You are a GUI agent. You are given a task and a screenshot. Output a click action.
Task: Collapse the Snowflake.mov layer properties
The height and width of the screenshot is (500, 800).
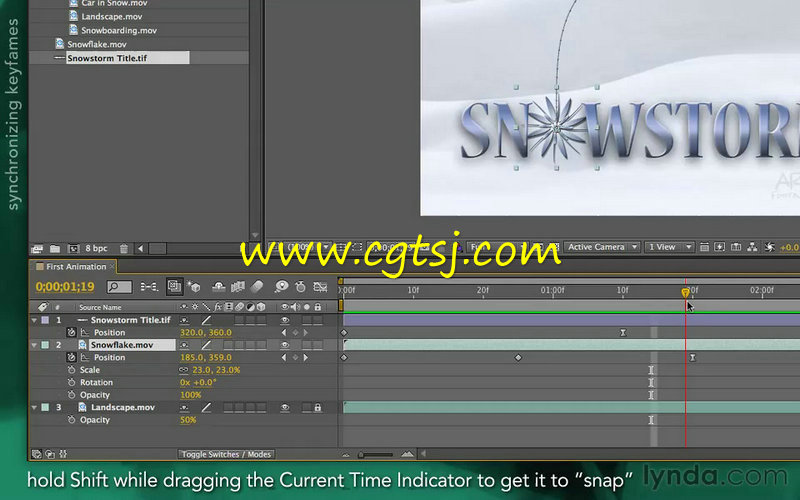(34, 345)
